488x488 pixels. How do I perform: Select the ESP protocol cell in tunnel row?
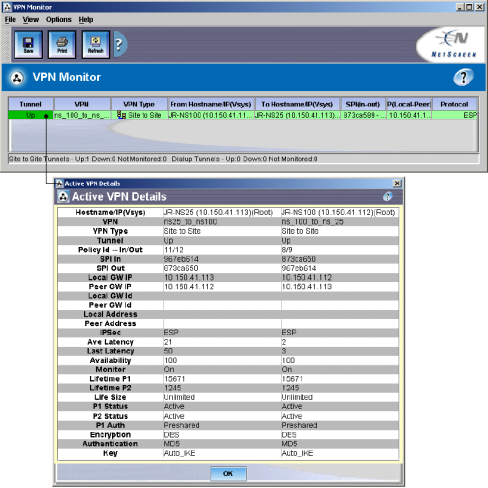[455, 115]
